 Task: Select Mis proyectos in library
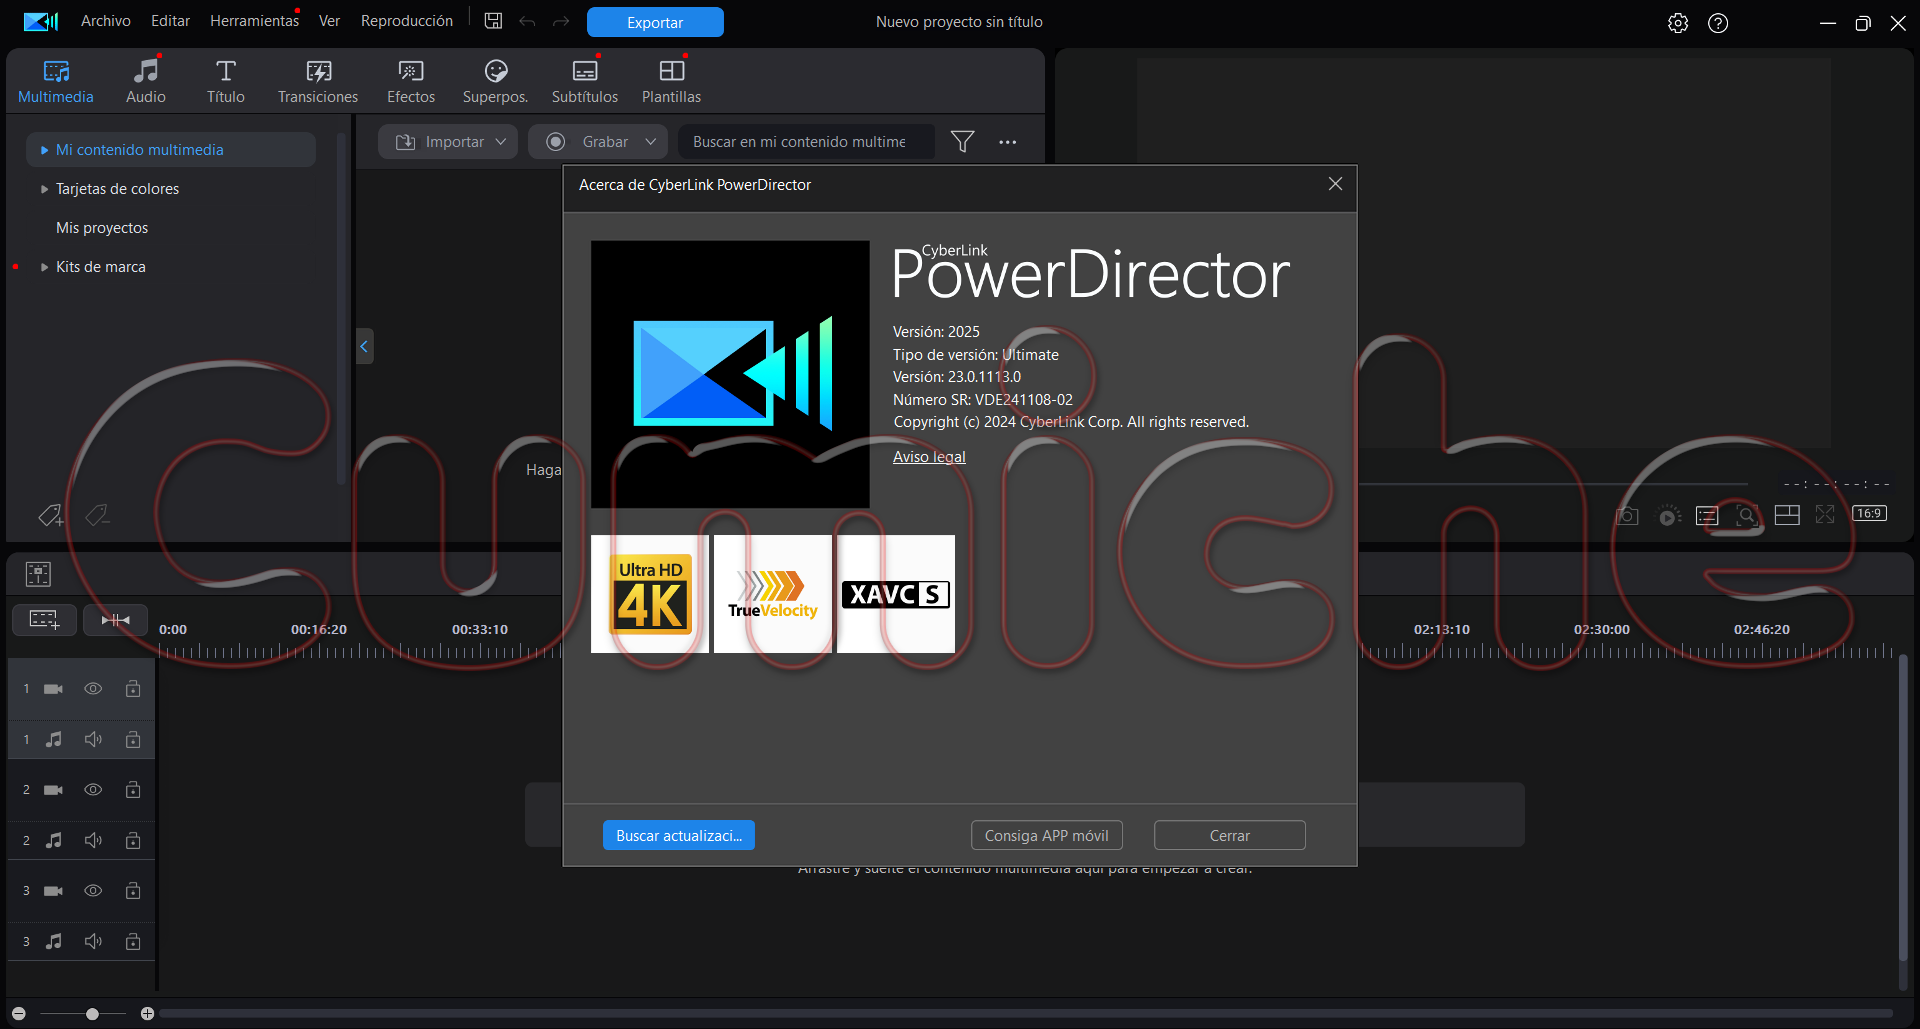[x=102, y=228]
